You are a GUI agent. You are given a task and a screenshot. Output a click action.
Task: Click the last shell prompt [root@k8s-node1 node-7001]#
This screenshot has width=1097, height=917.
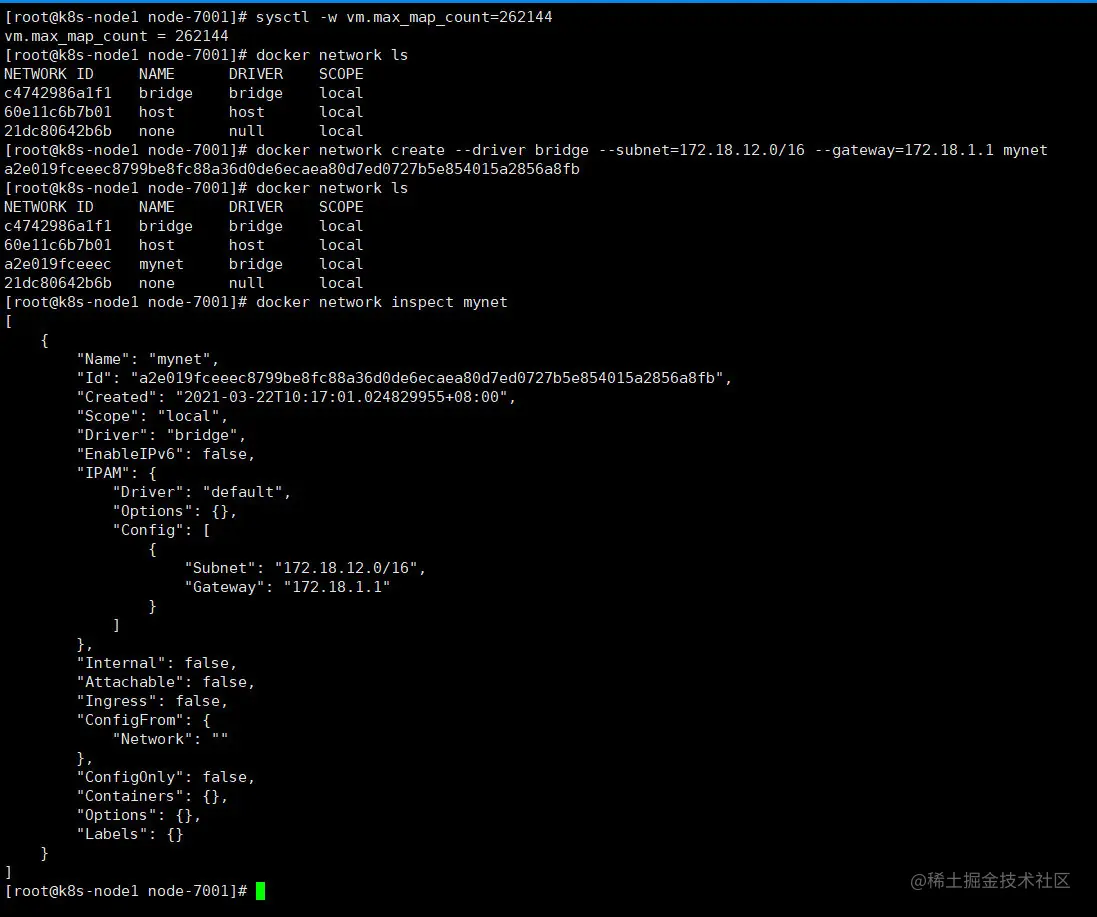(x=125, y=890)
